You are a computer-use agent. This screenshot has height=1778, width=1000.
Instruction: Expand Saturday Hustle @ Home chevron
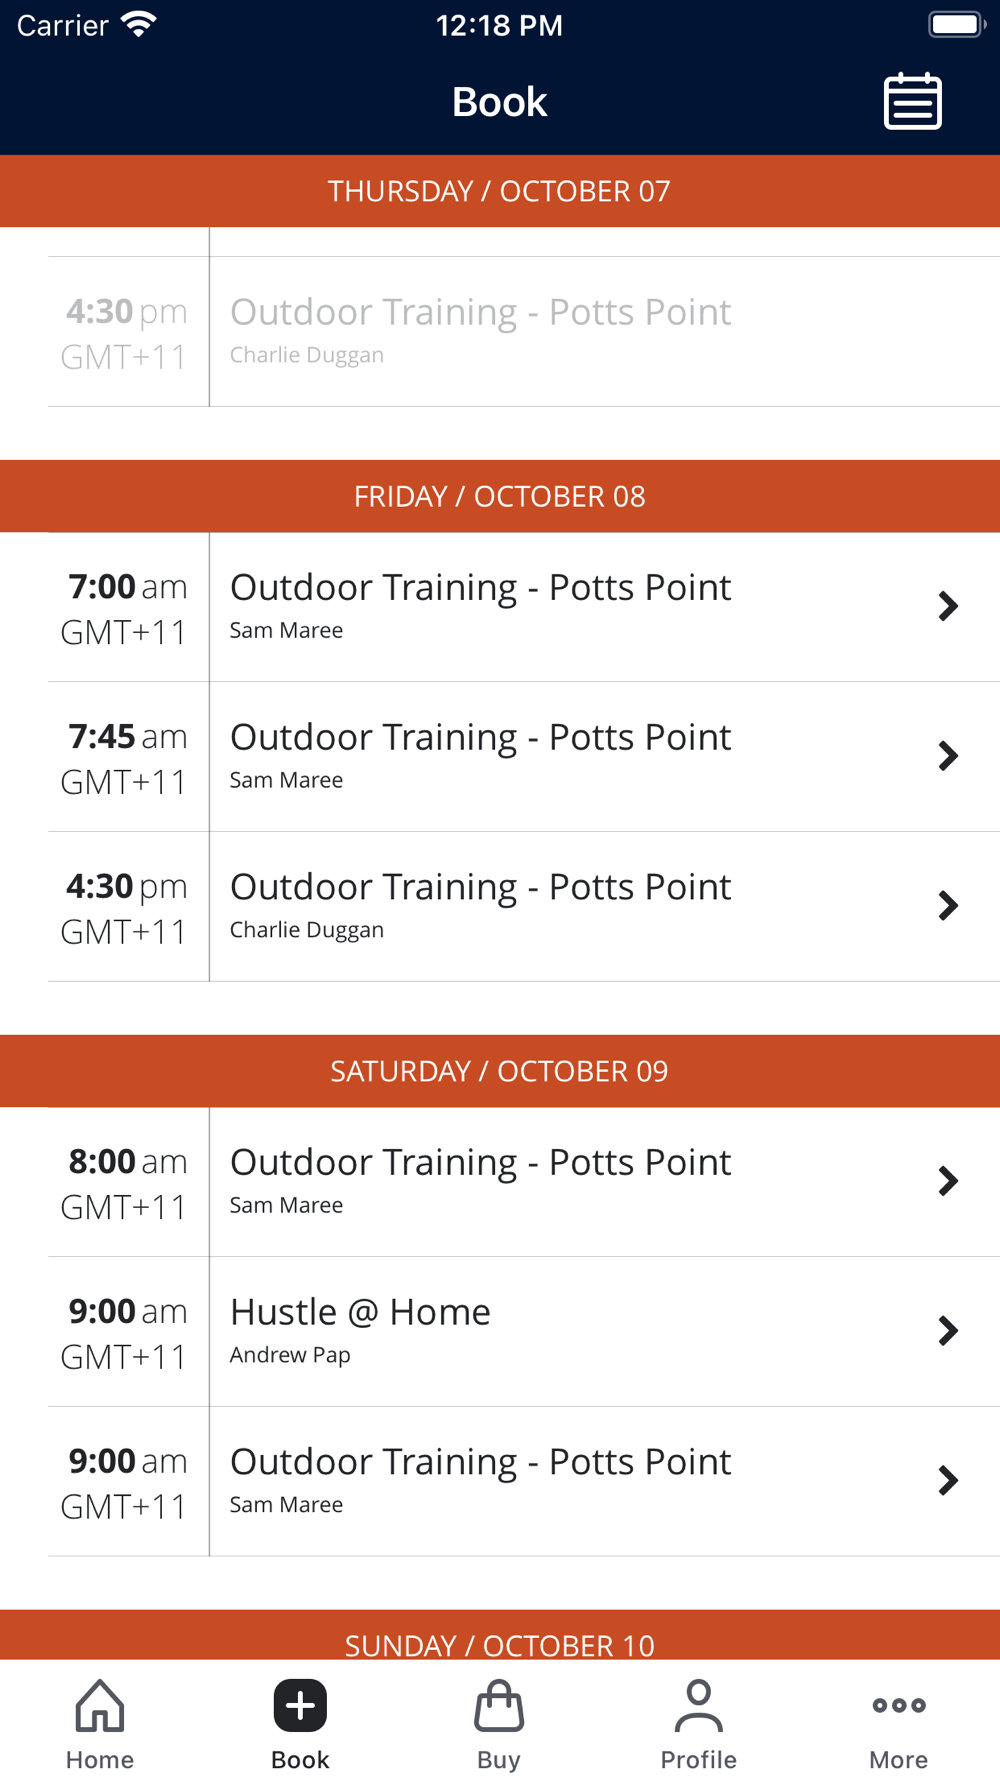948,1331
